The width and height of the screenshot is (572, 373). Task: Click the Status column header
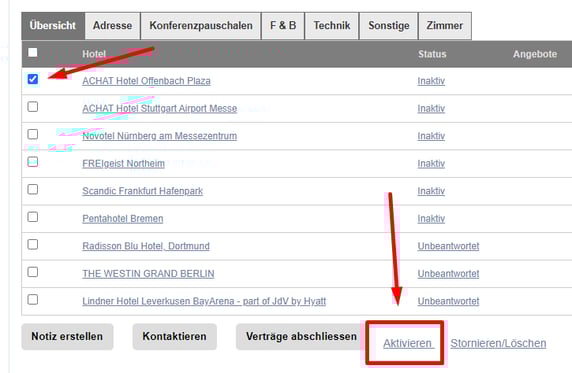(432, 54)
